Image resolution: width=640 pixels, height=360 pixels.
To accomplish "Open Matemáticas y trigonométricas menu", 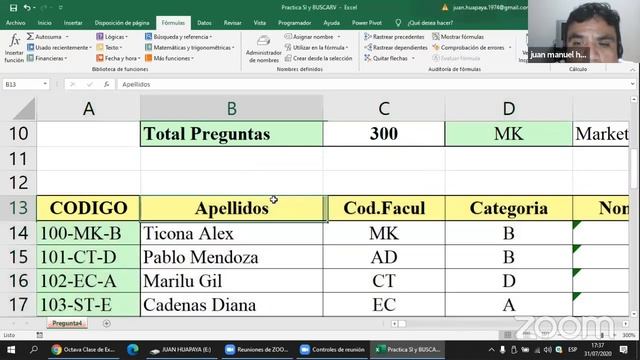I will [190, 47].
